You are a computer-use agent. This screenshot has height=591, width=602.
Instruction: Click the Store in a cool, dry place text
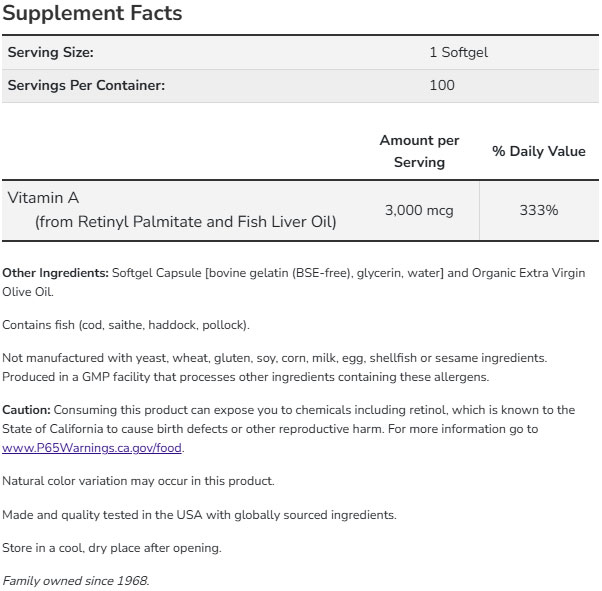click(x=112, y=548)
